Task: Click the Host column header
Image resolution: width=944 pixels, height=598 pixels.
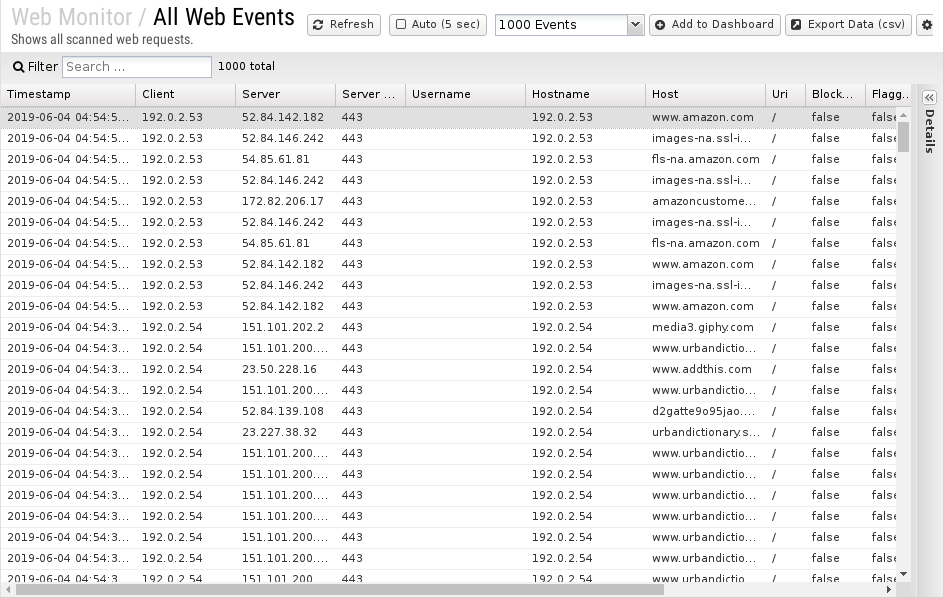Action: 706,94
